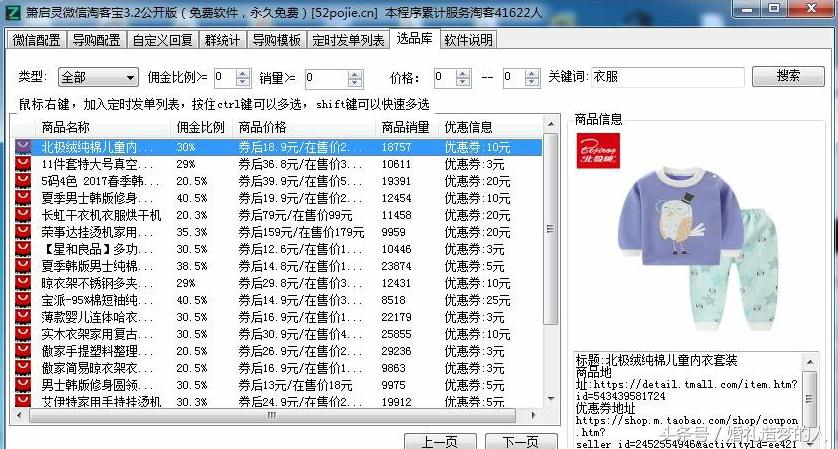The height and width of the screenshot is (449, 838).
Task: Click the price cell 券后159元/在售价179元
Action: [301, 233]
